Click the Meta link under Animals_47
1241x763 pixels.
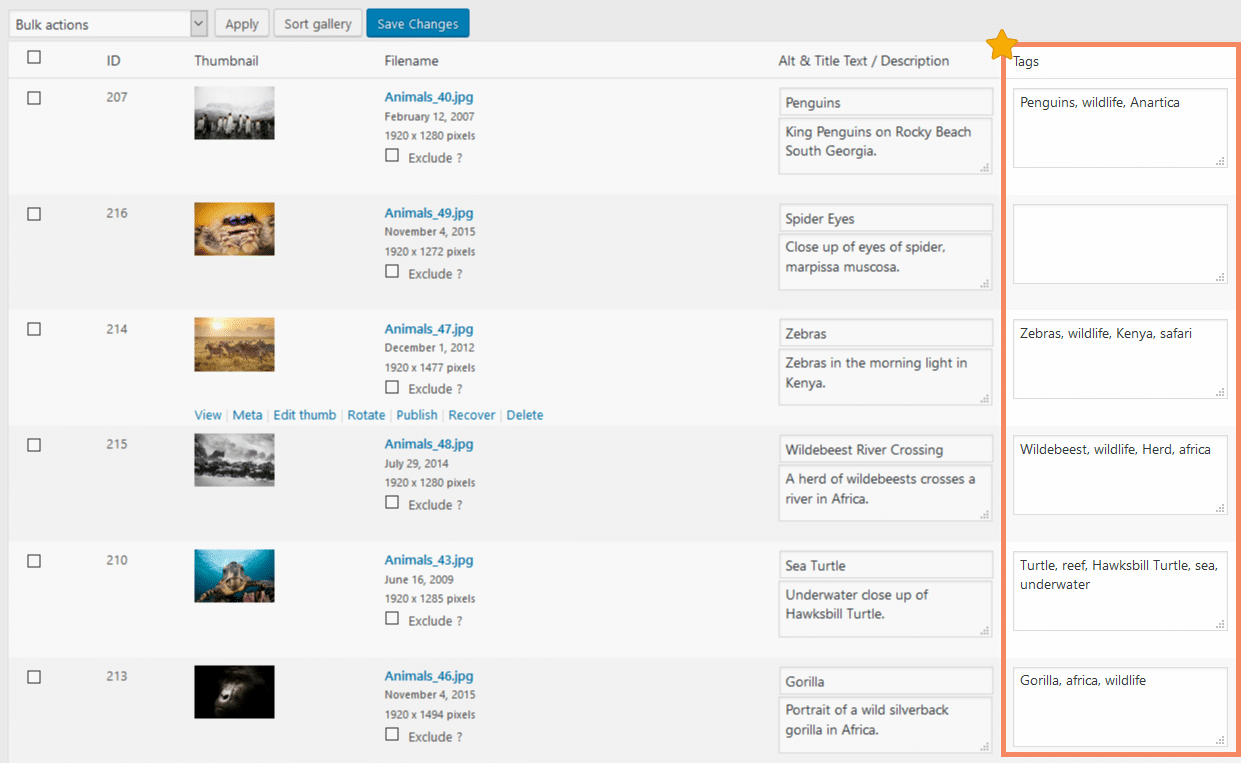[x=247, y=415]
